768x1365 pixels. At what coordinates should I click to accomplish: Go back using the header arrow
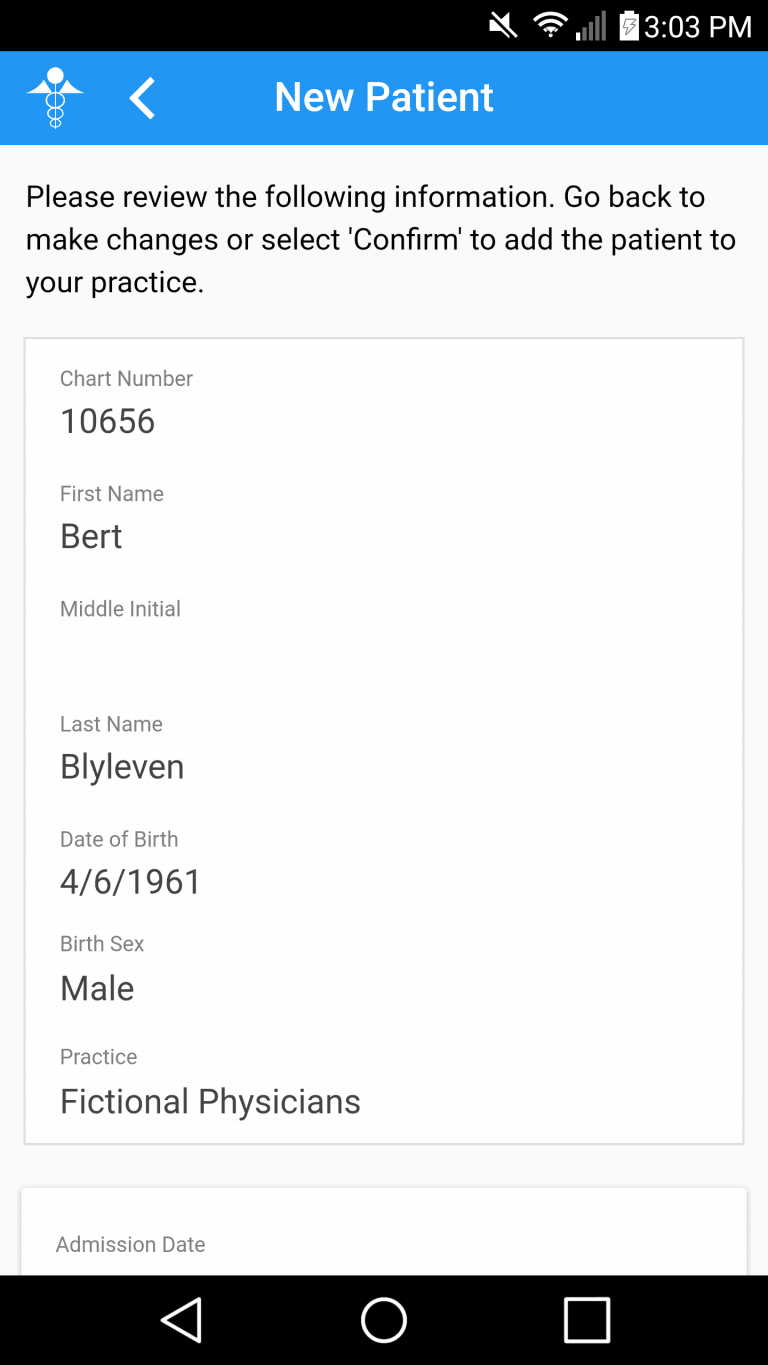click(x=143, y=98)
